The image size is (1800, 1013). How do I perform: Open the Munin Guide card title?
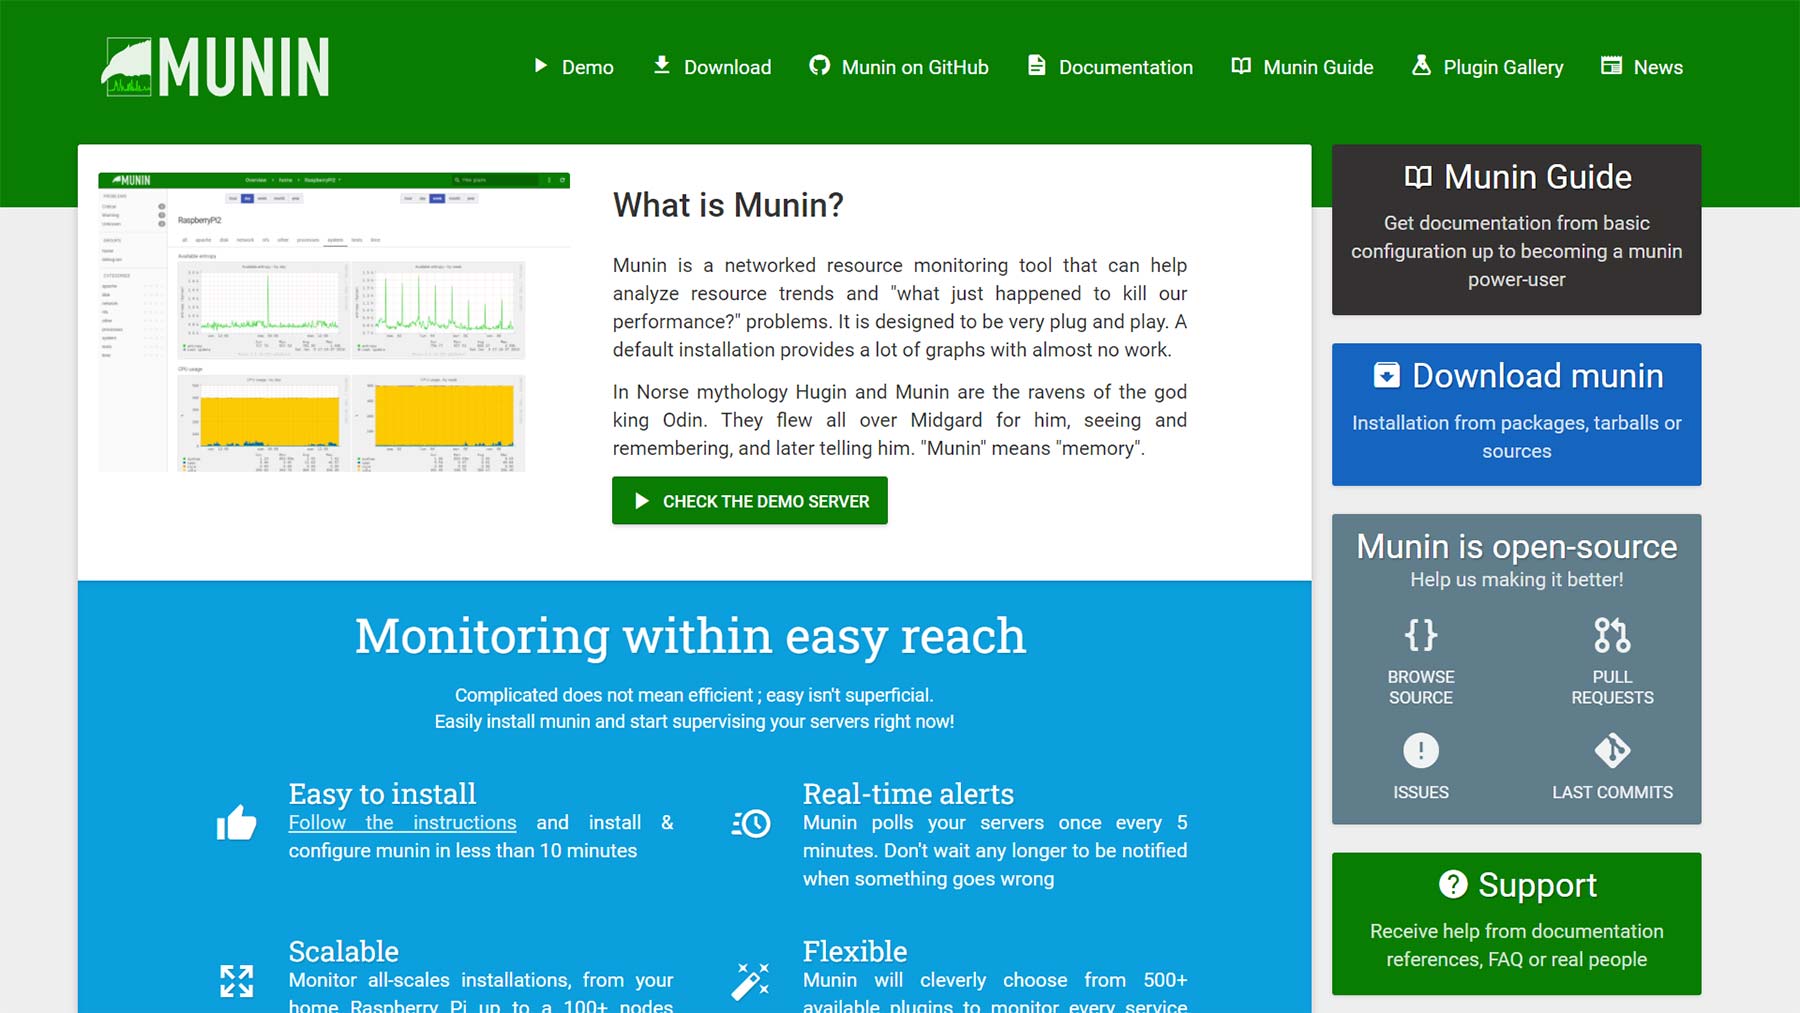point(1538,177)
